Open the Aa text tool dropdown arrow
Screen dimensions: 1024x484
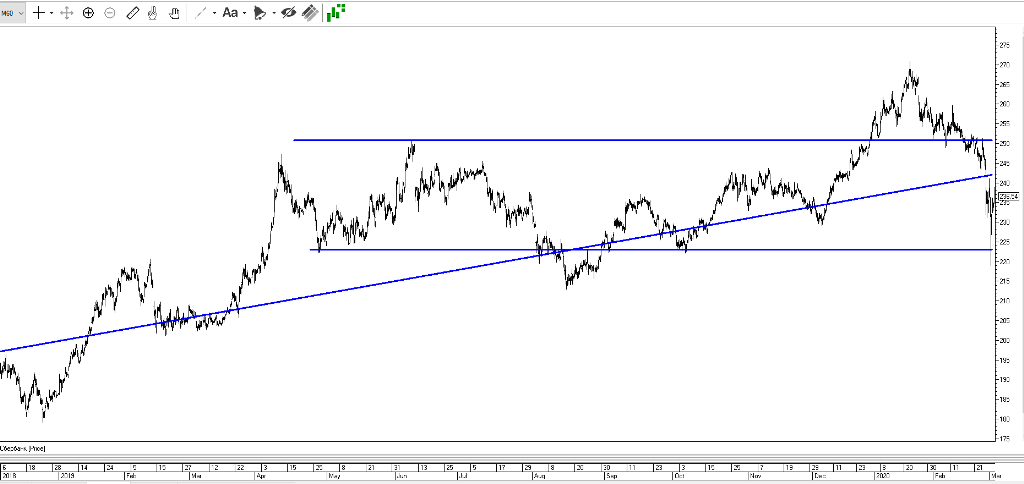[244, 13]
